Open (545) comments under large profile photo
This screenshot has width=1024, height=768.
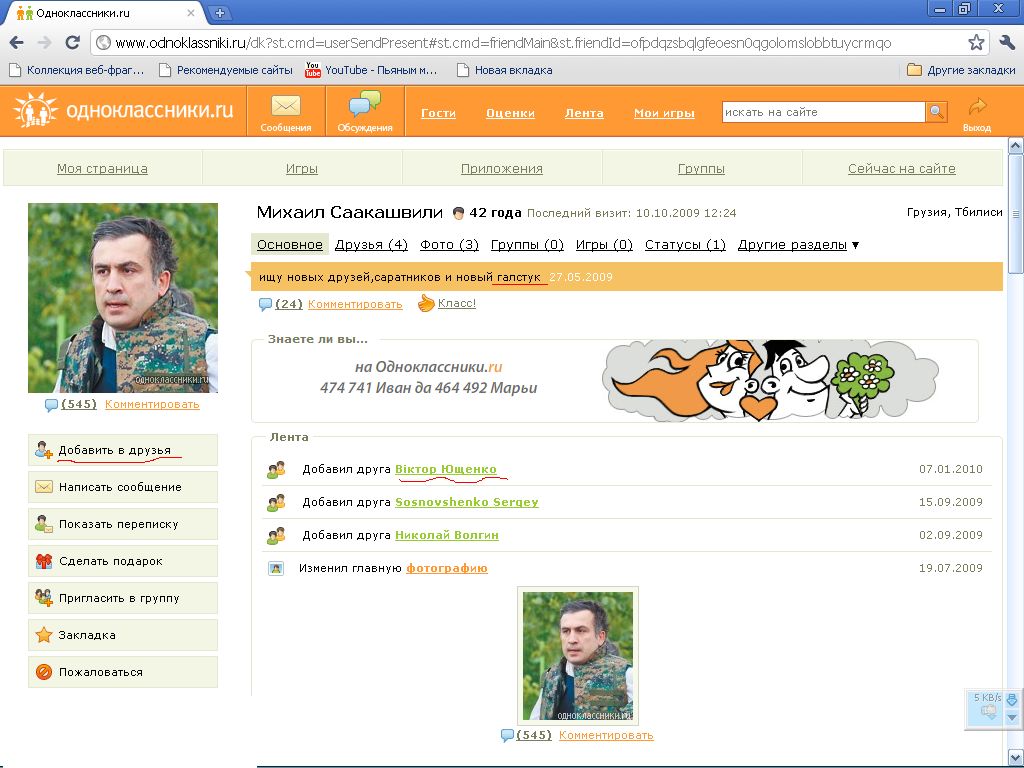tap(78, 404)
